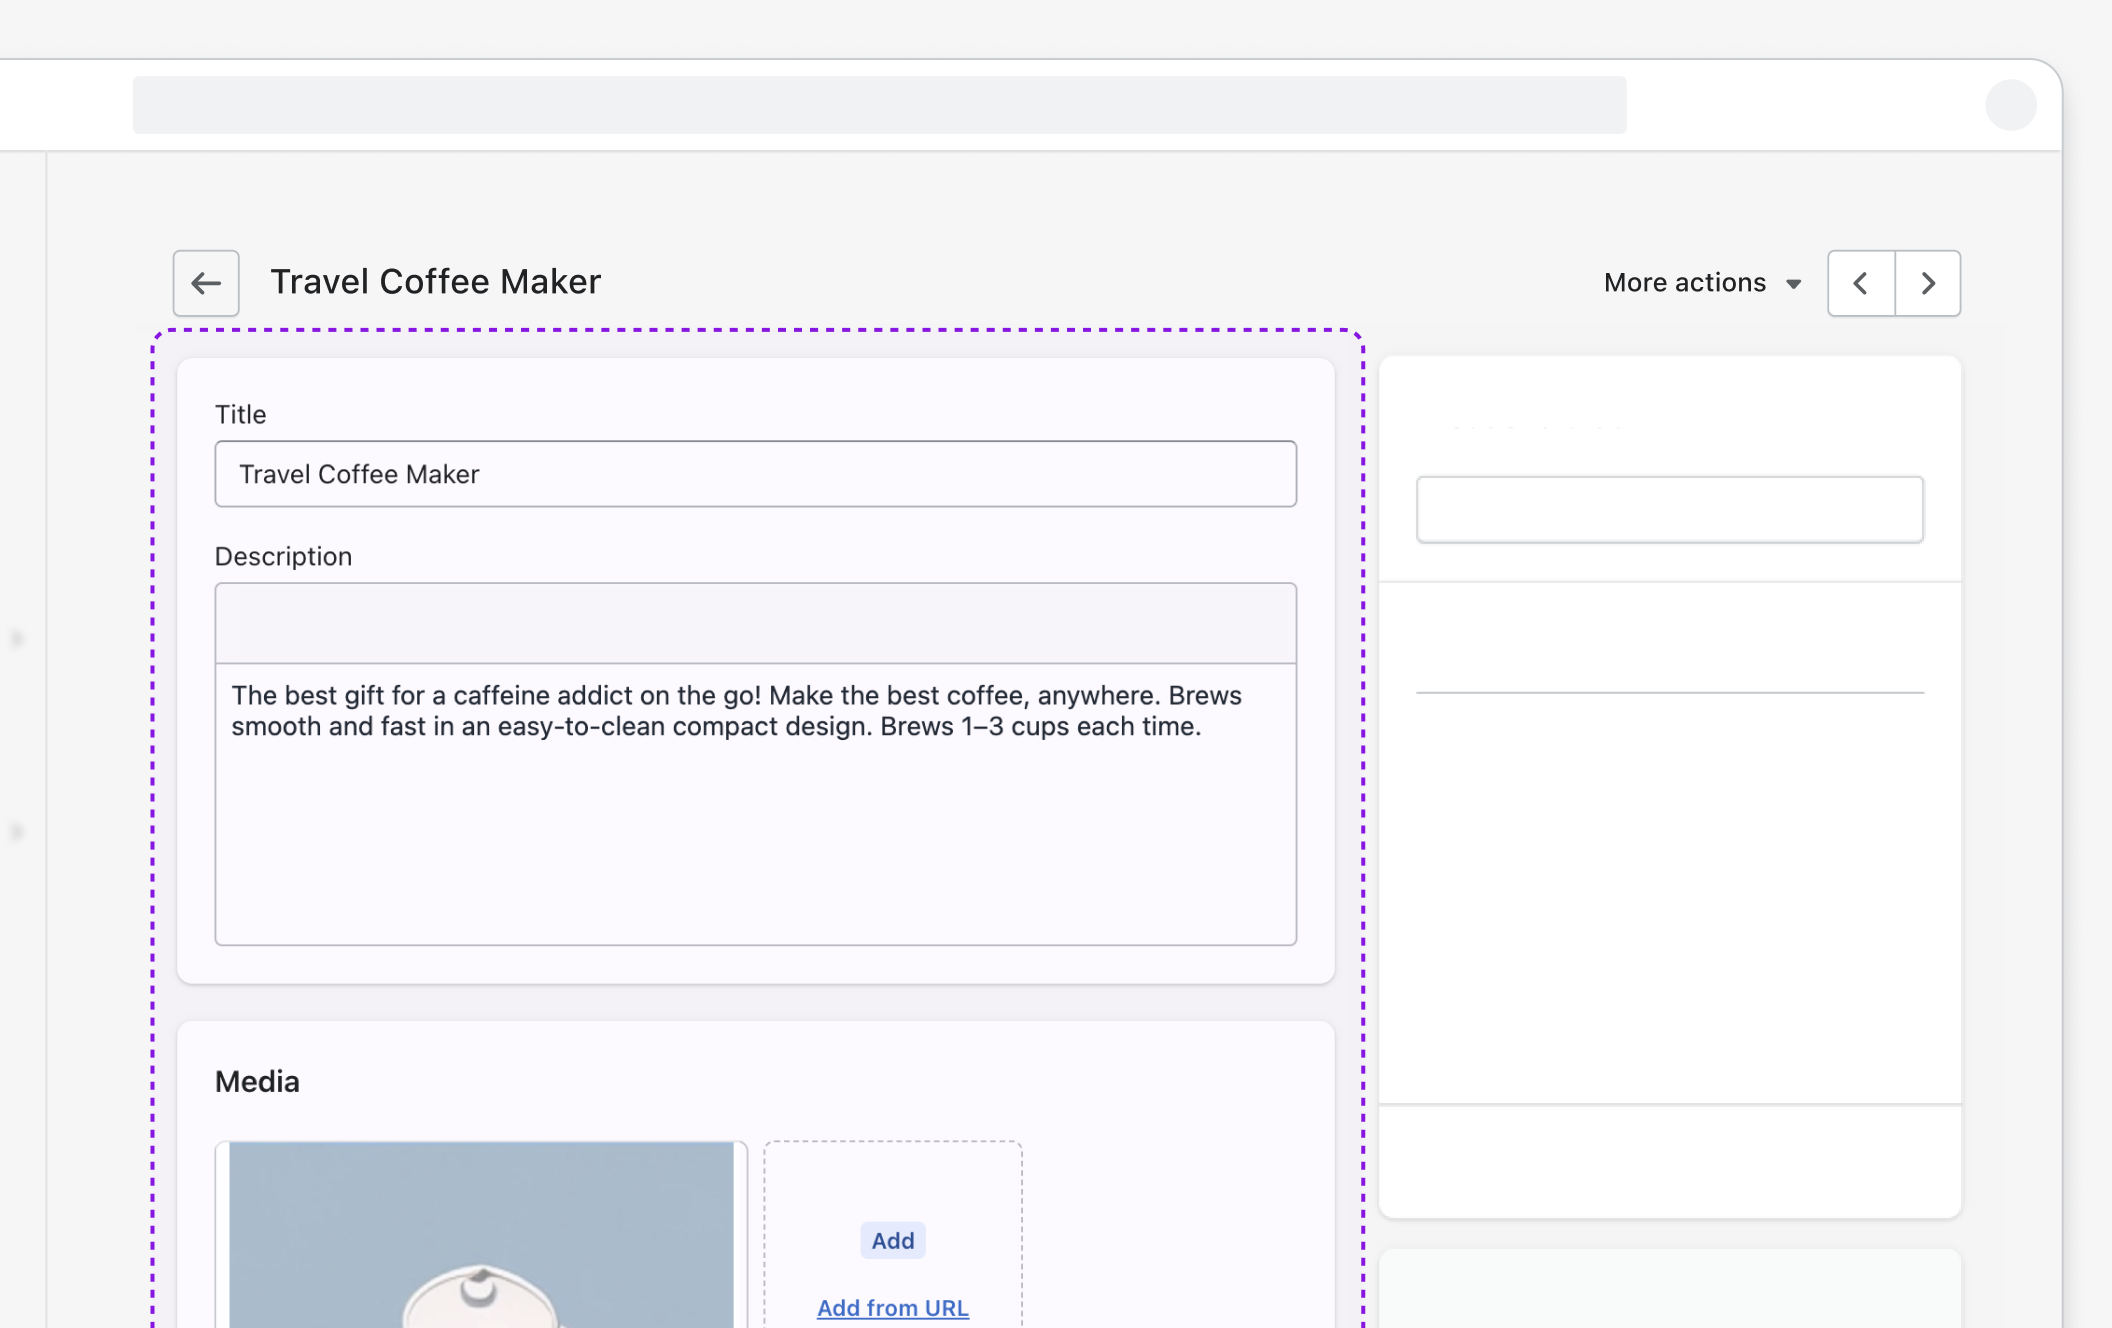Expand the More actions dropdown
This screenshot has height=1328, width=2112.
(x=1702, y=282)
